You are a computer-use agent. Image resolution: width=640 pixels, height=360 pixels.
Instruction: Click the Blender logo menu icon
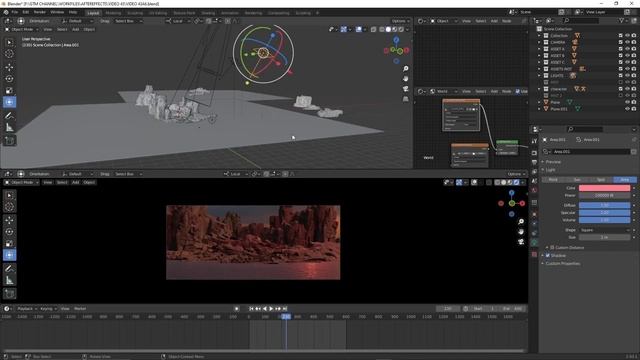point(6,12)
